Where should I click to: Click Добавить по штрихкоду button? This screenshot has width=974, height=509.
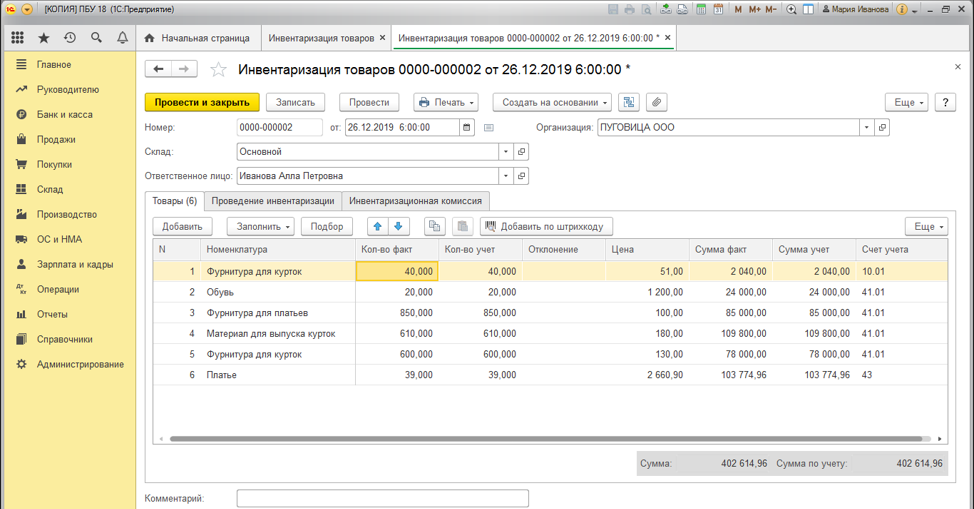pyautogui.click(x=546, y=226)
